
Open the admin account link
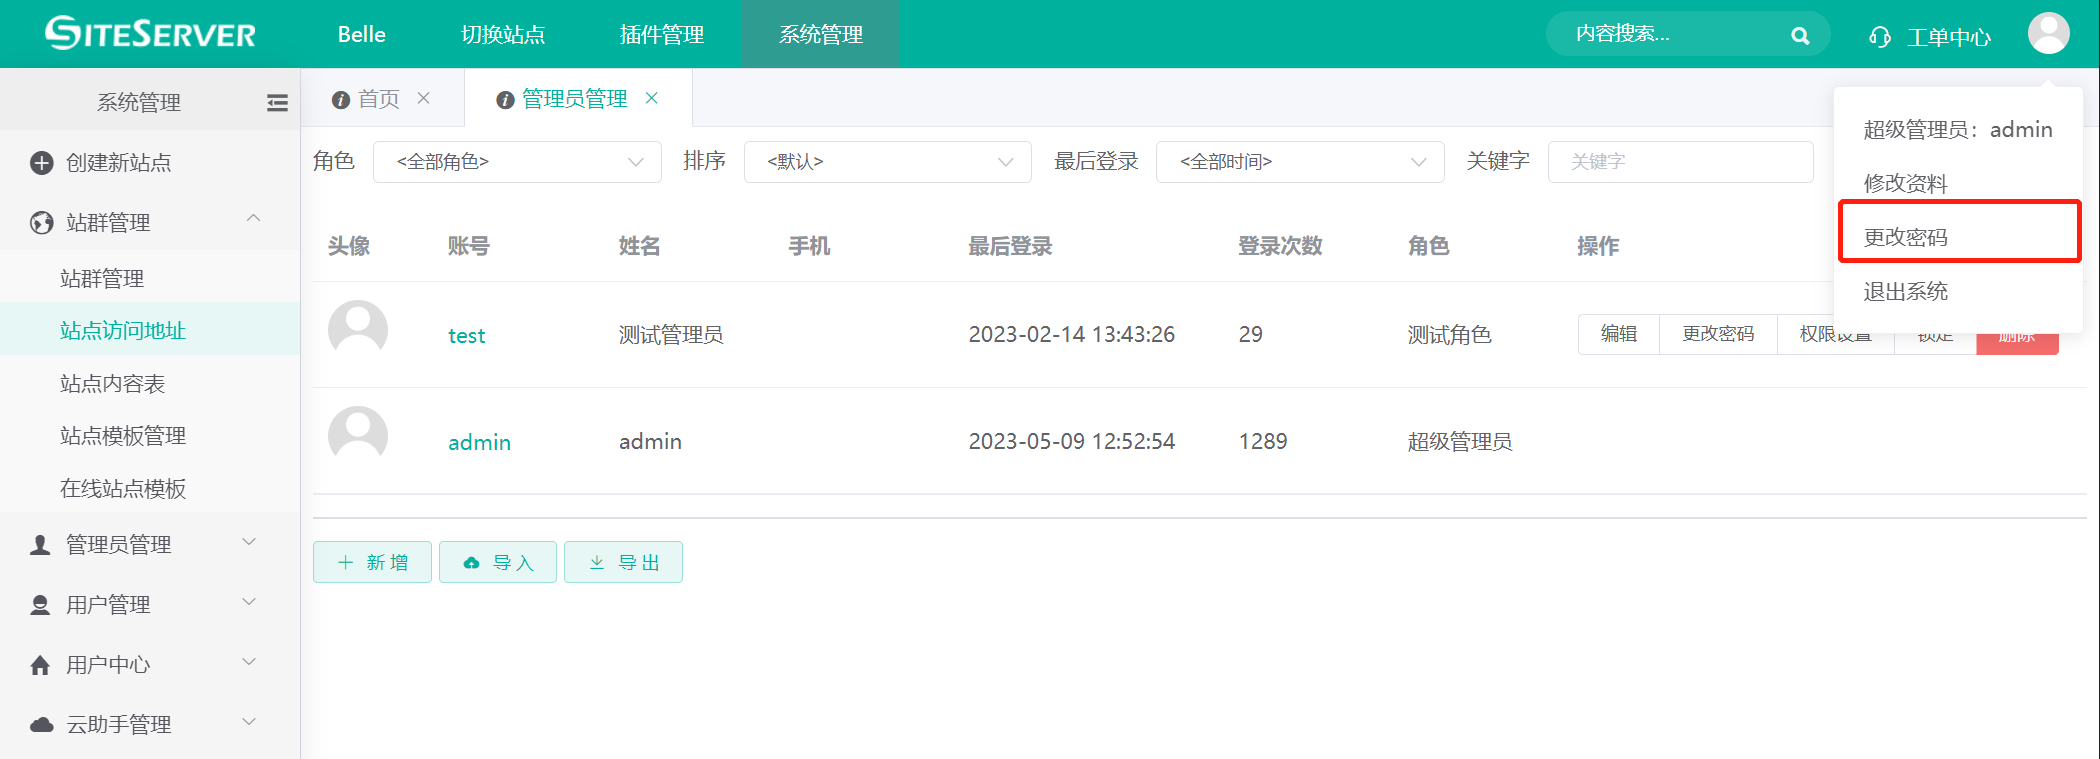click(x=479, y=442)
